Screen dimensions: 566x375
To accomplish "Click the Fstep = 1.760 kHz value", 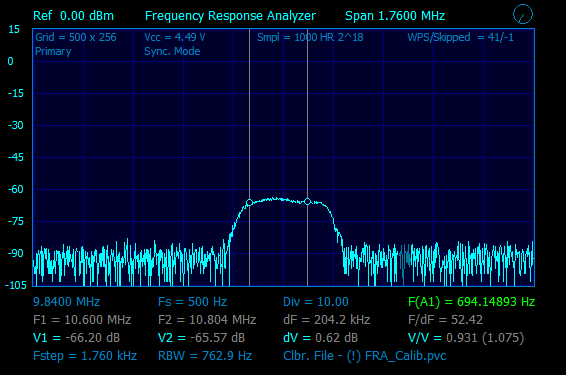I will click(85, 356).
